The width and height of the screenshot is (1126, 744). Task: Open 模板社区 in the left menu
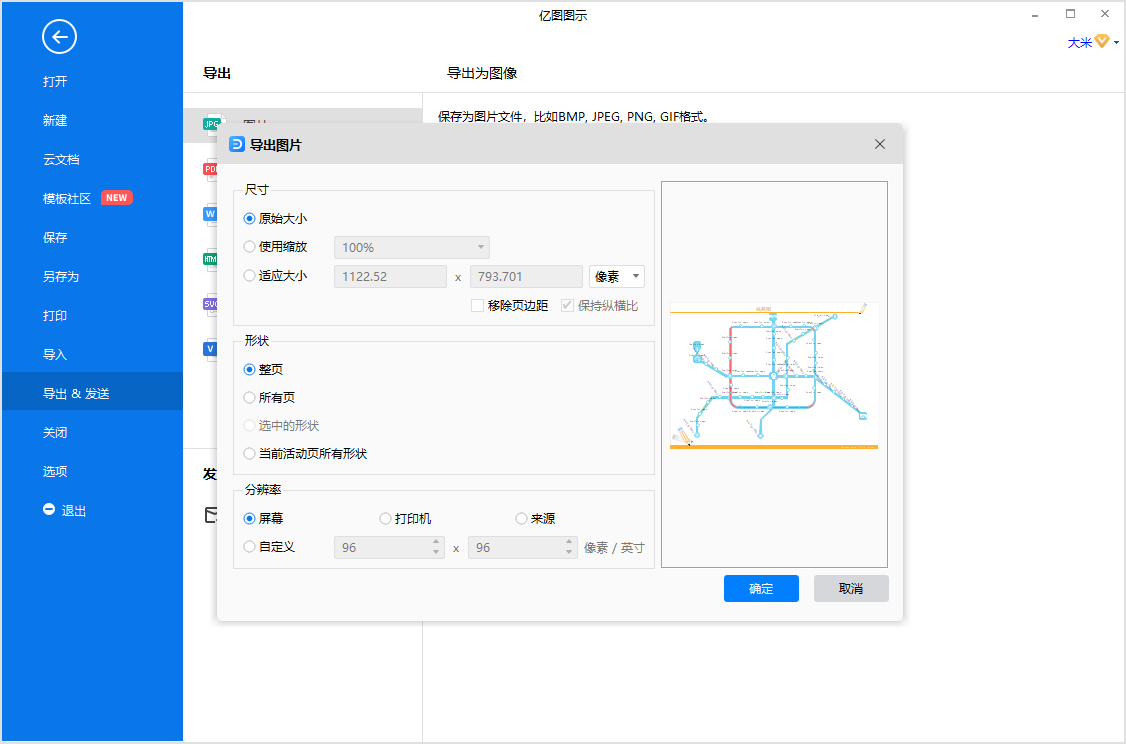tap(67, 198)
